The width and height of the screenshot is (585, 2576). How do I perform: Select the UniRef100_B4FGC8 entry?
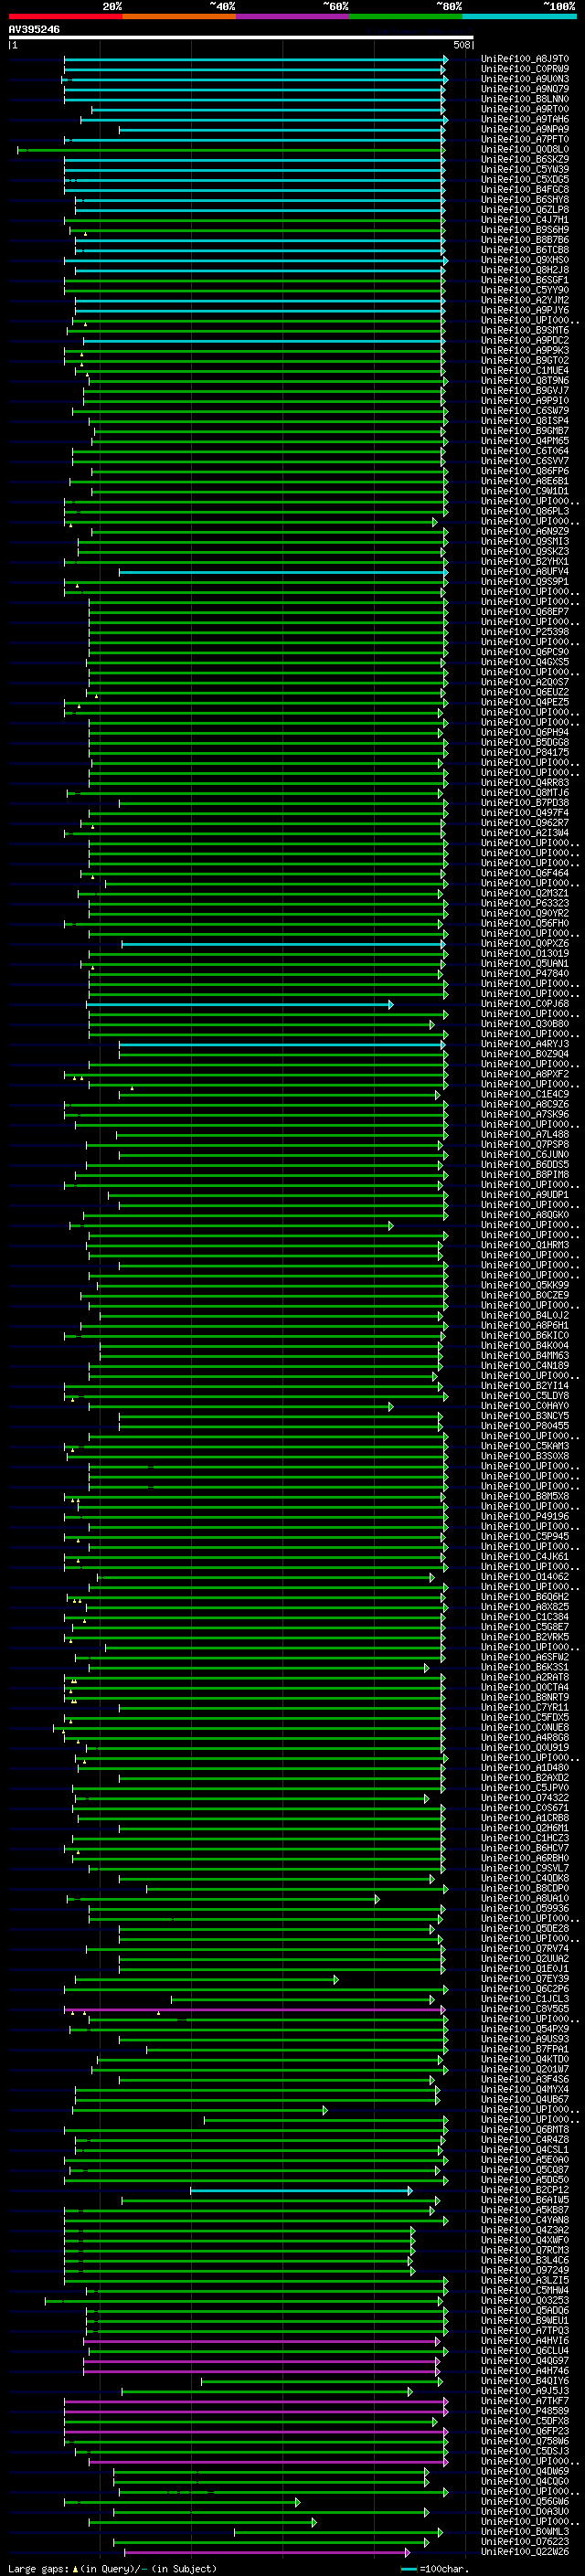point(525,189)
